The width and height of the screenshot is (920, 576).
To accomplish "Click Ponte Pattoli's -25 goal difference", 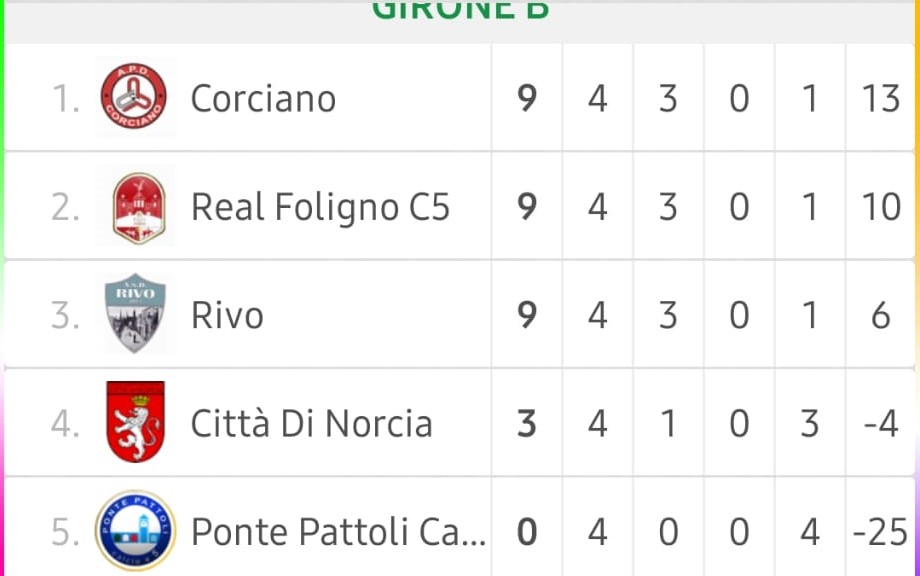I will pos(880,532).
